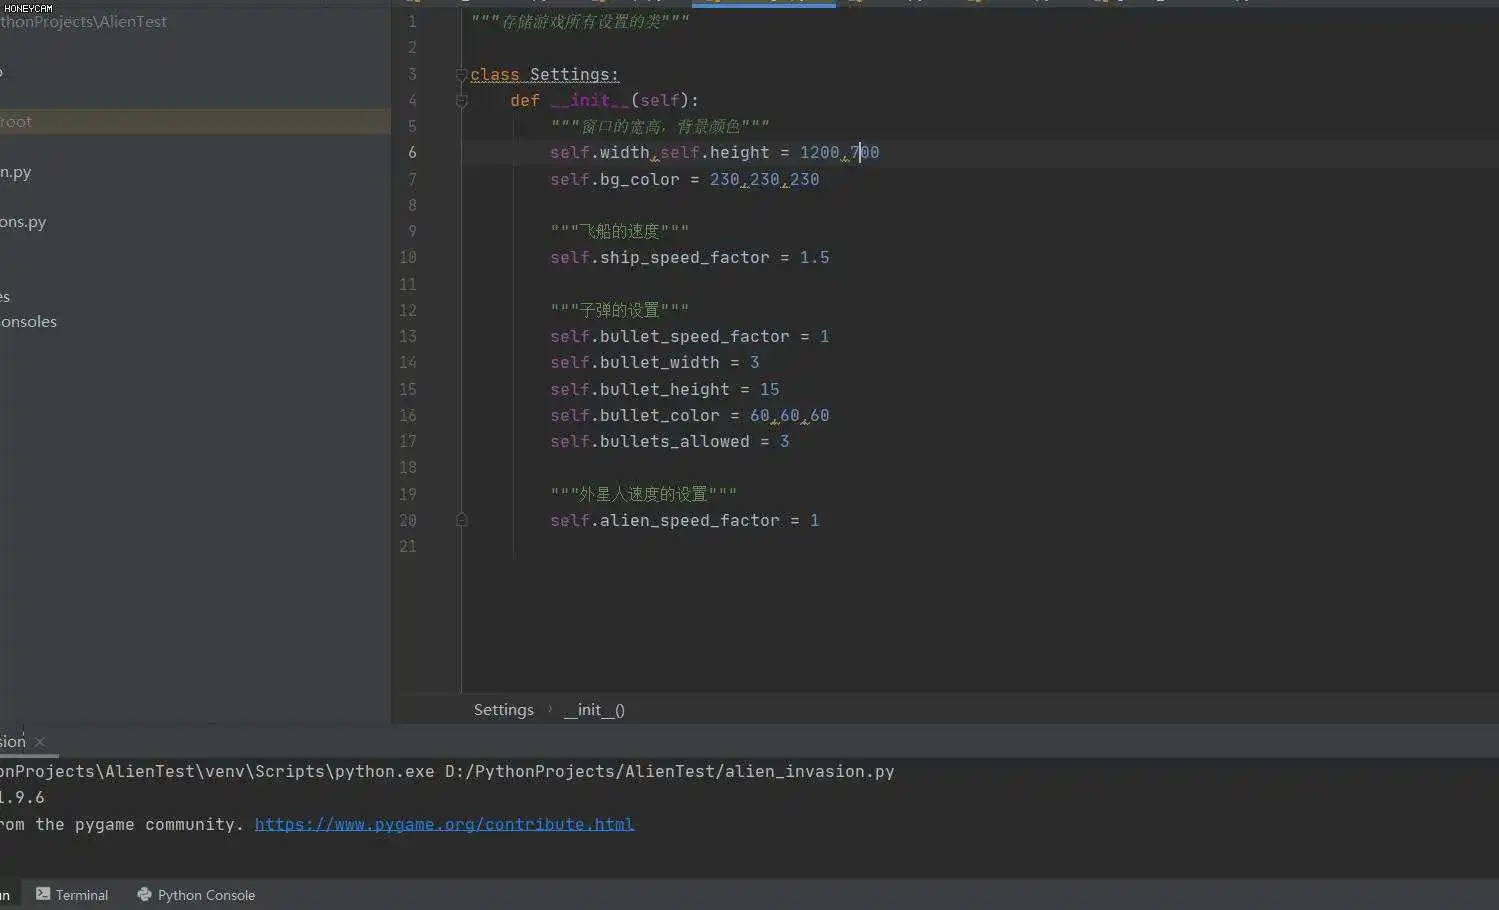
Task: Click 'self.bullet_color = 60,60,60' line
Action: coord(689,416)
